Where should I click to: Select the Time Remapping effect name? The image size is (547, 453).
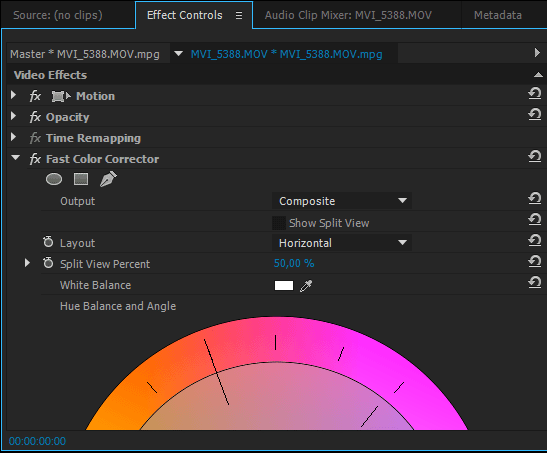(x=93, y=138)
